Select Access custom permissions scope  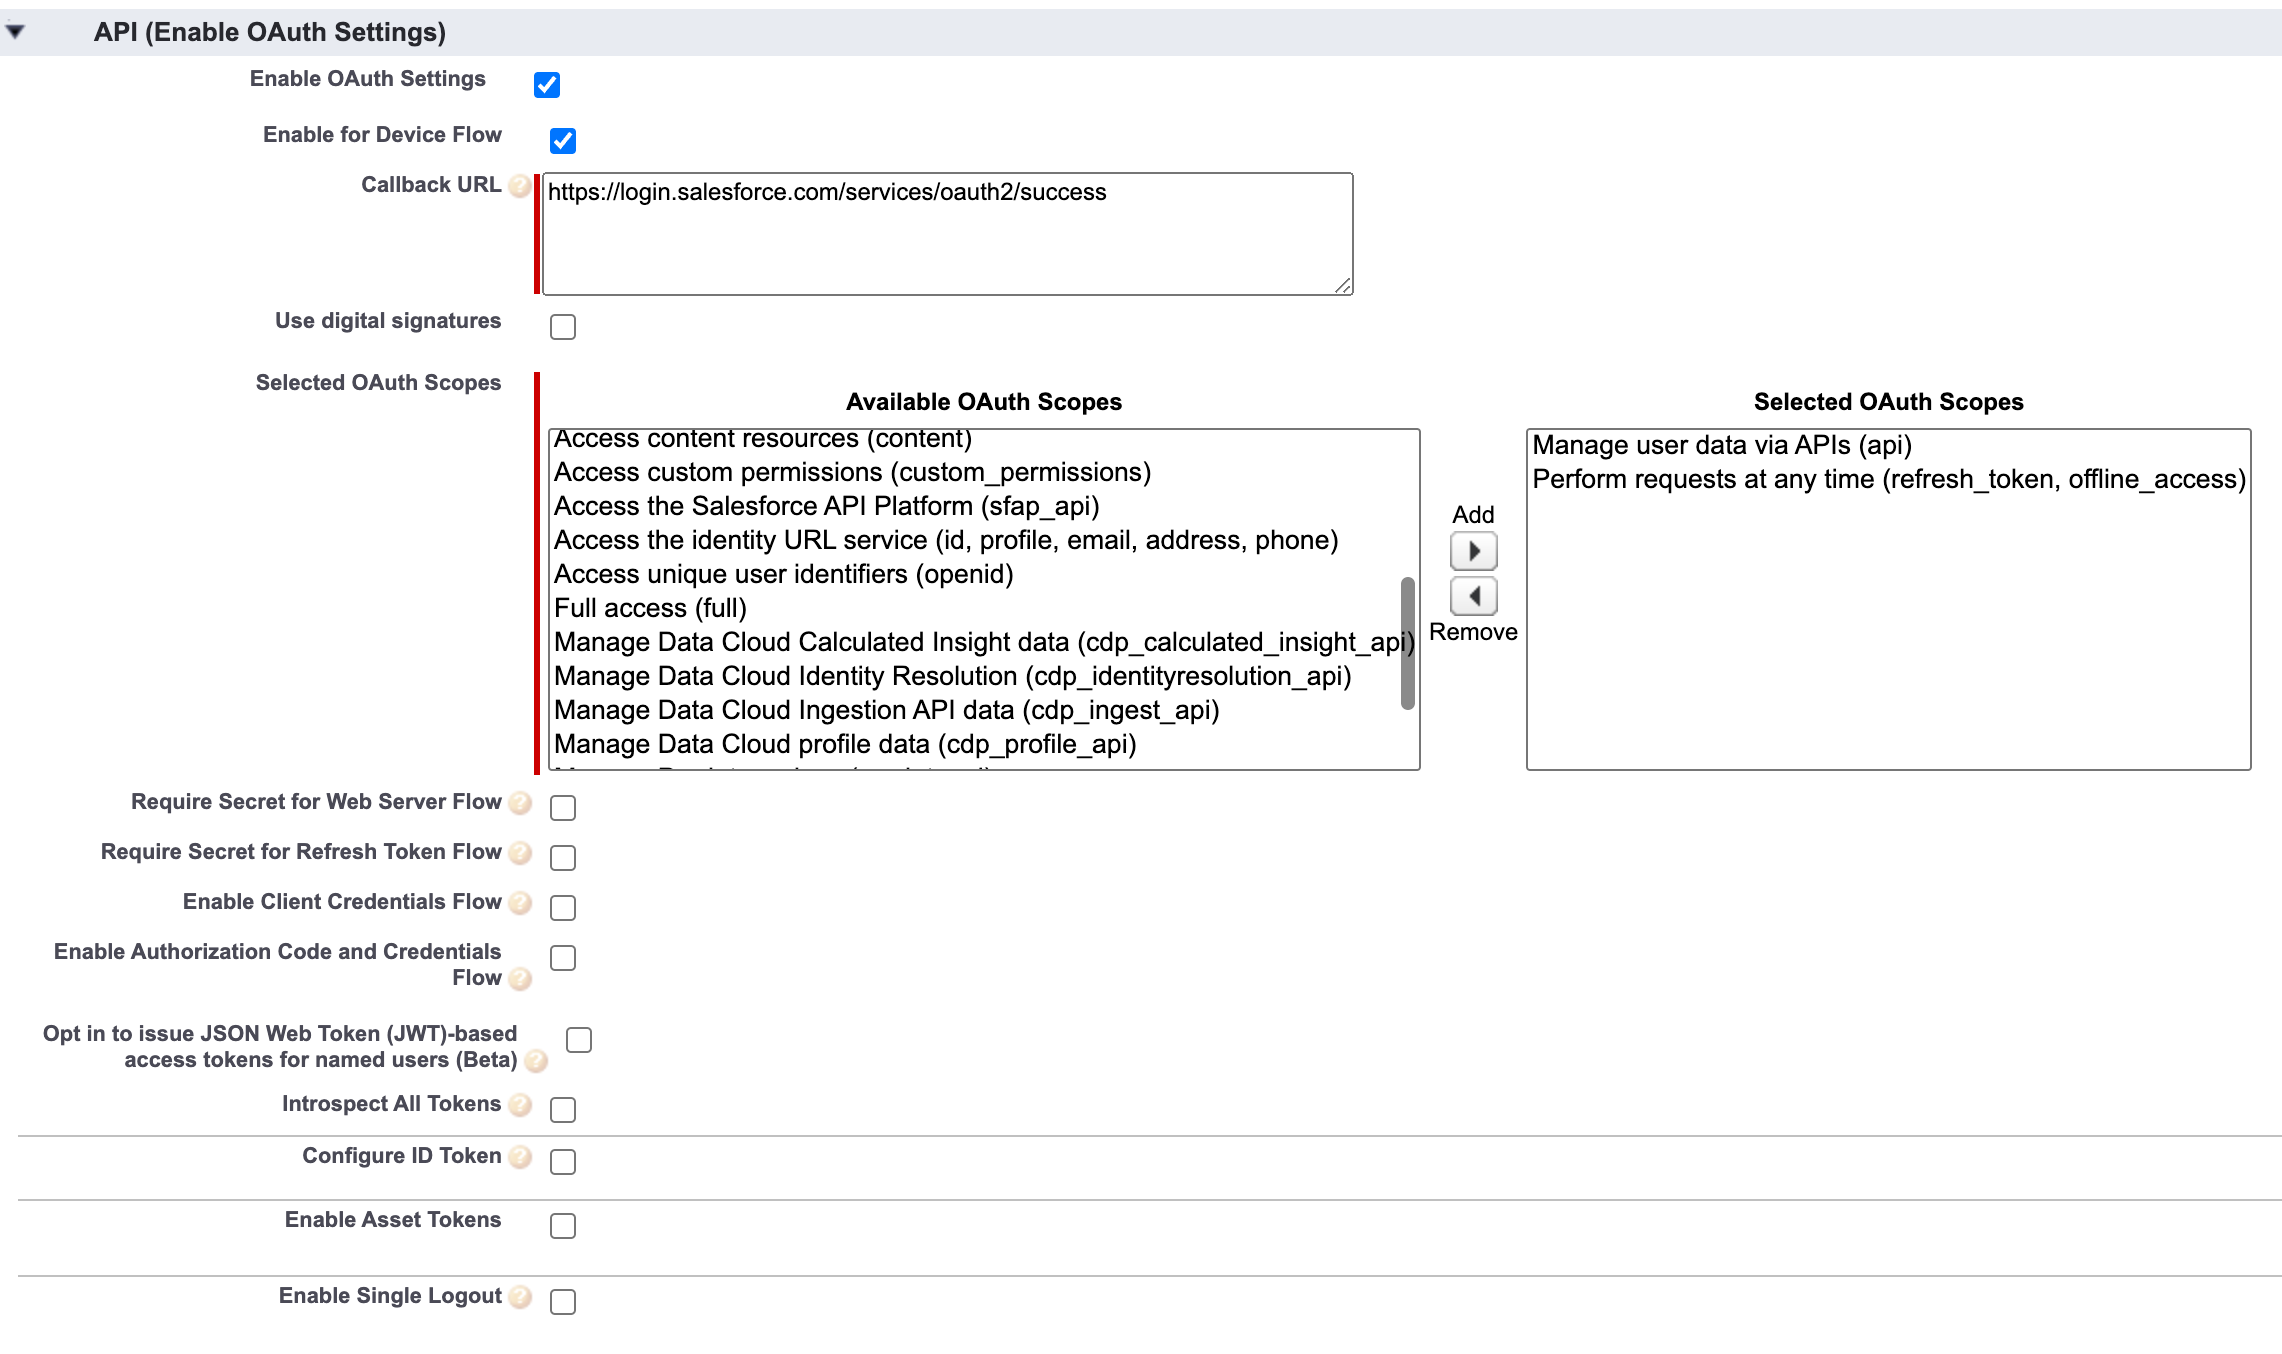click(852, 472)
